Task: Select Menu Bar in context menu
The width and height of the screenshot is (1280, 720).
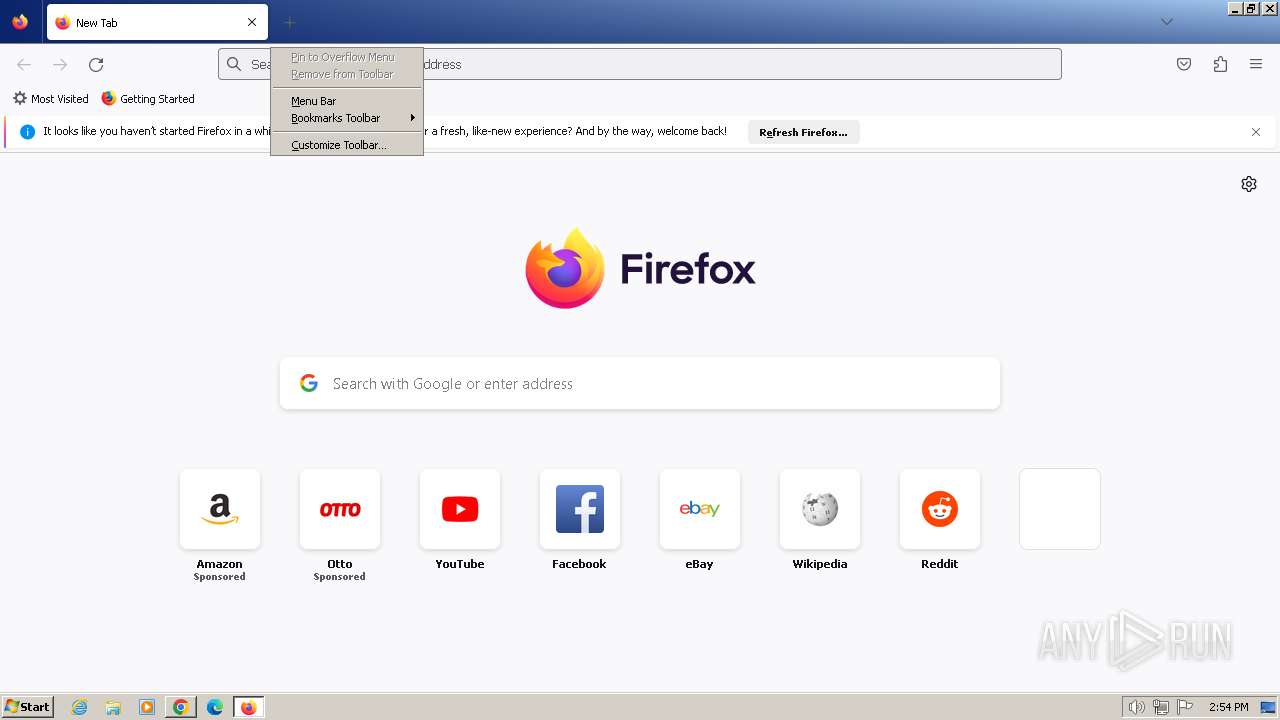Action: [347, 101]
